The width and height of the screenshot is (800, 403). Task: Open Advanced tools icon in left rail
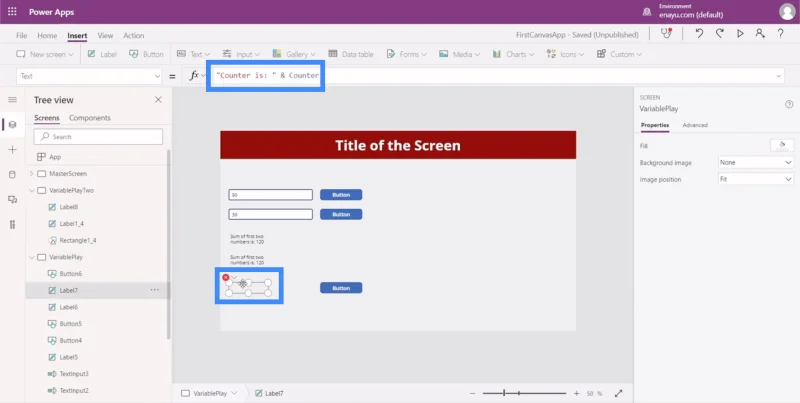click(12, 224)
